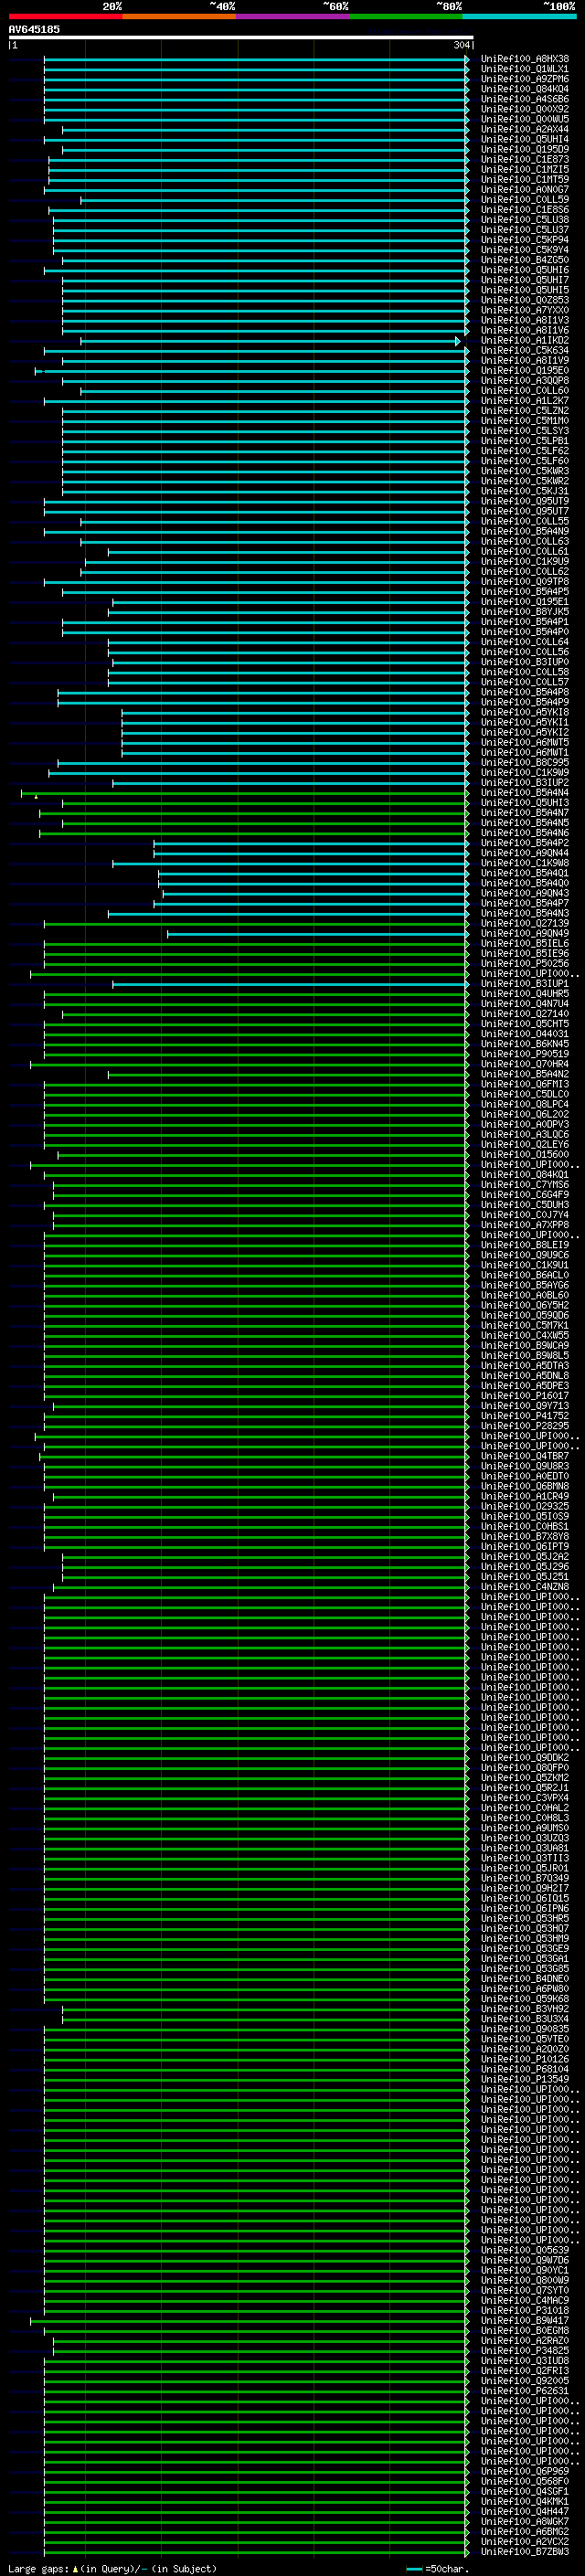Open hit UniRef100_Q1WLX1
The height and width of the screenshot is (2576, 585).
pyautogui.click(x=525, y=69)
